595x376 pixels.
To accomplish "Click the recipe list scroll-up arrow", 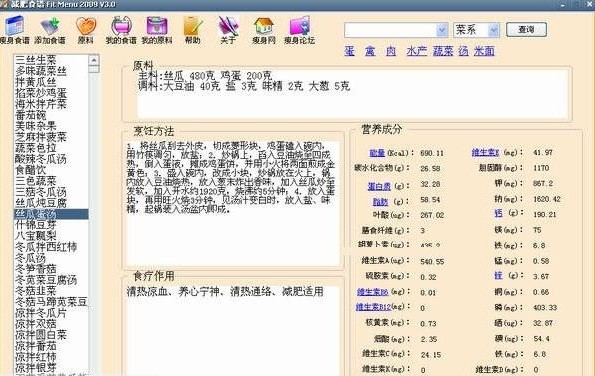I will (93, 60).
